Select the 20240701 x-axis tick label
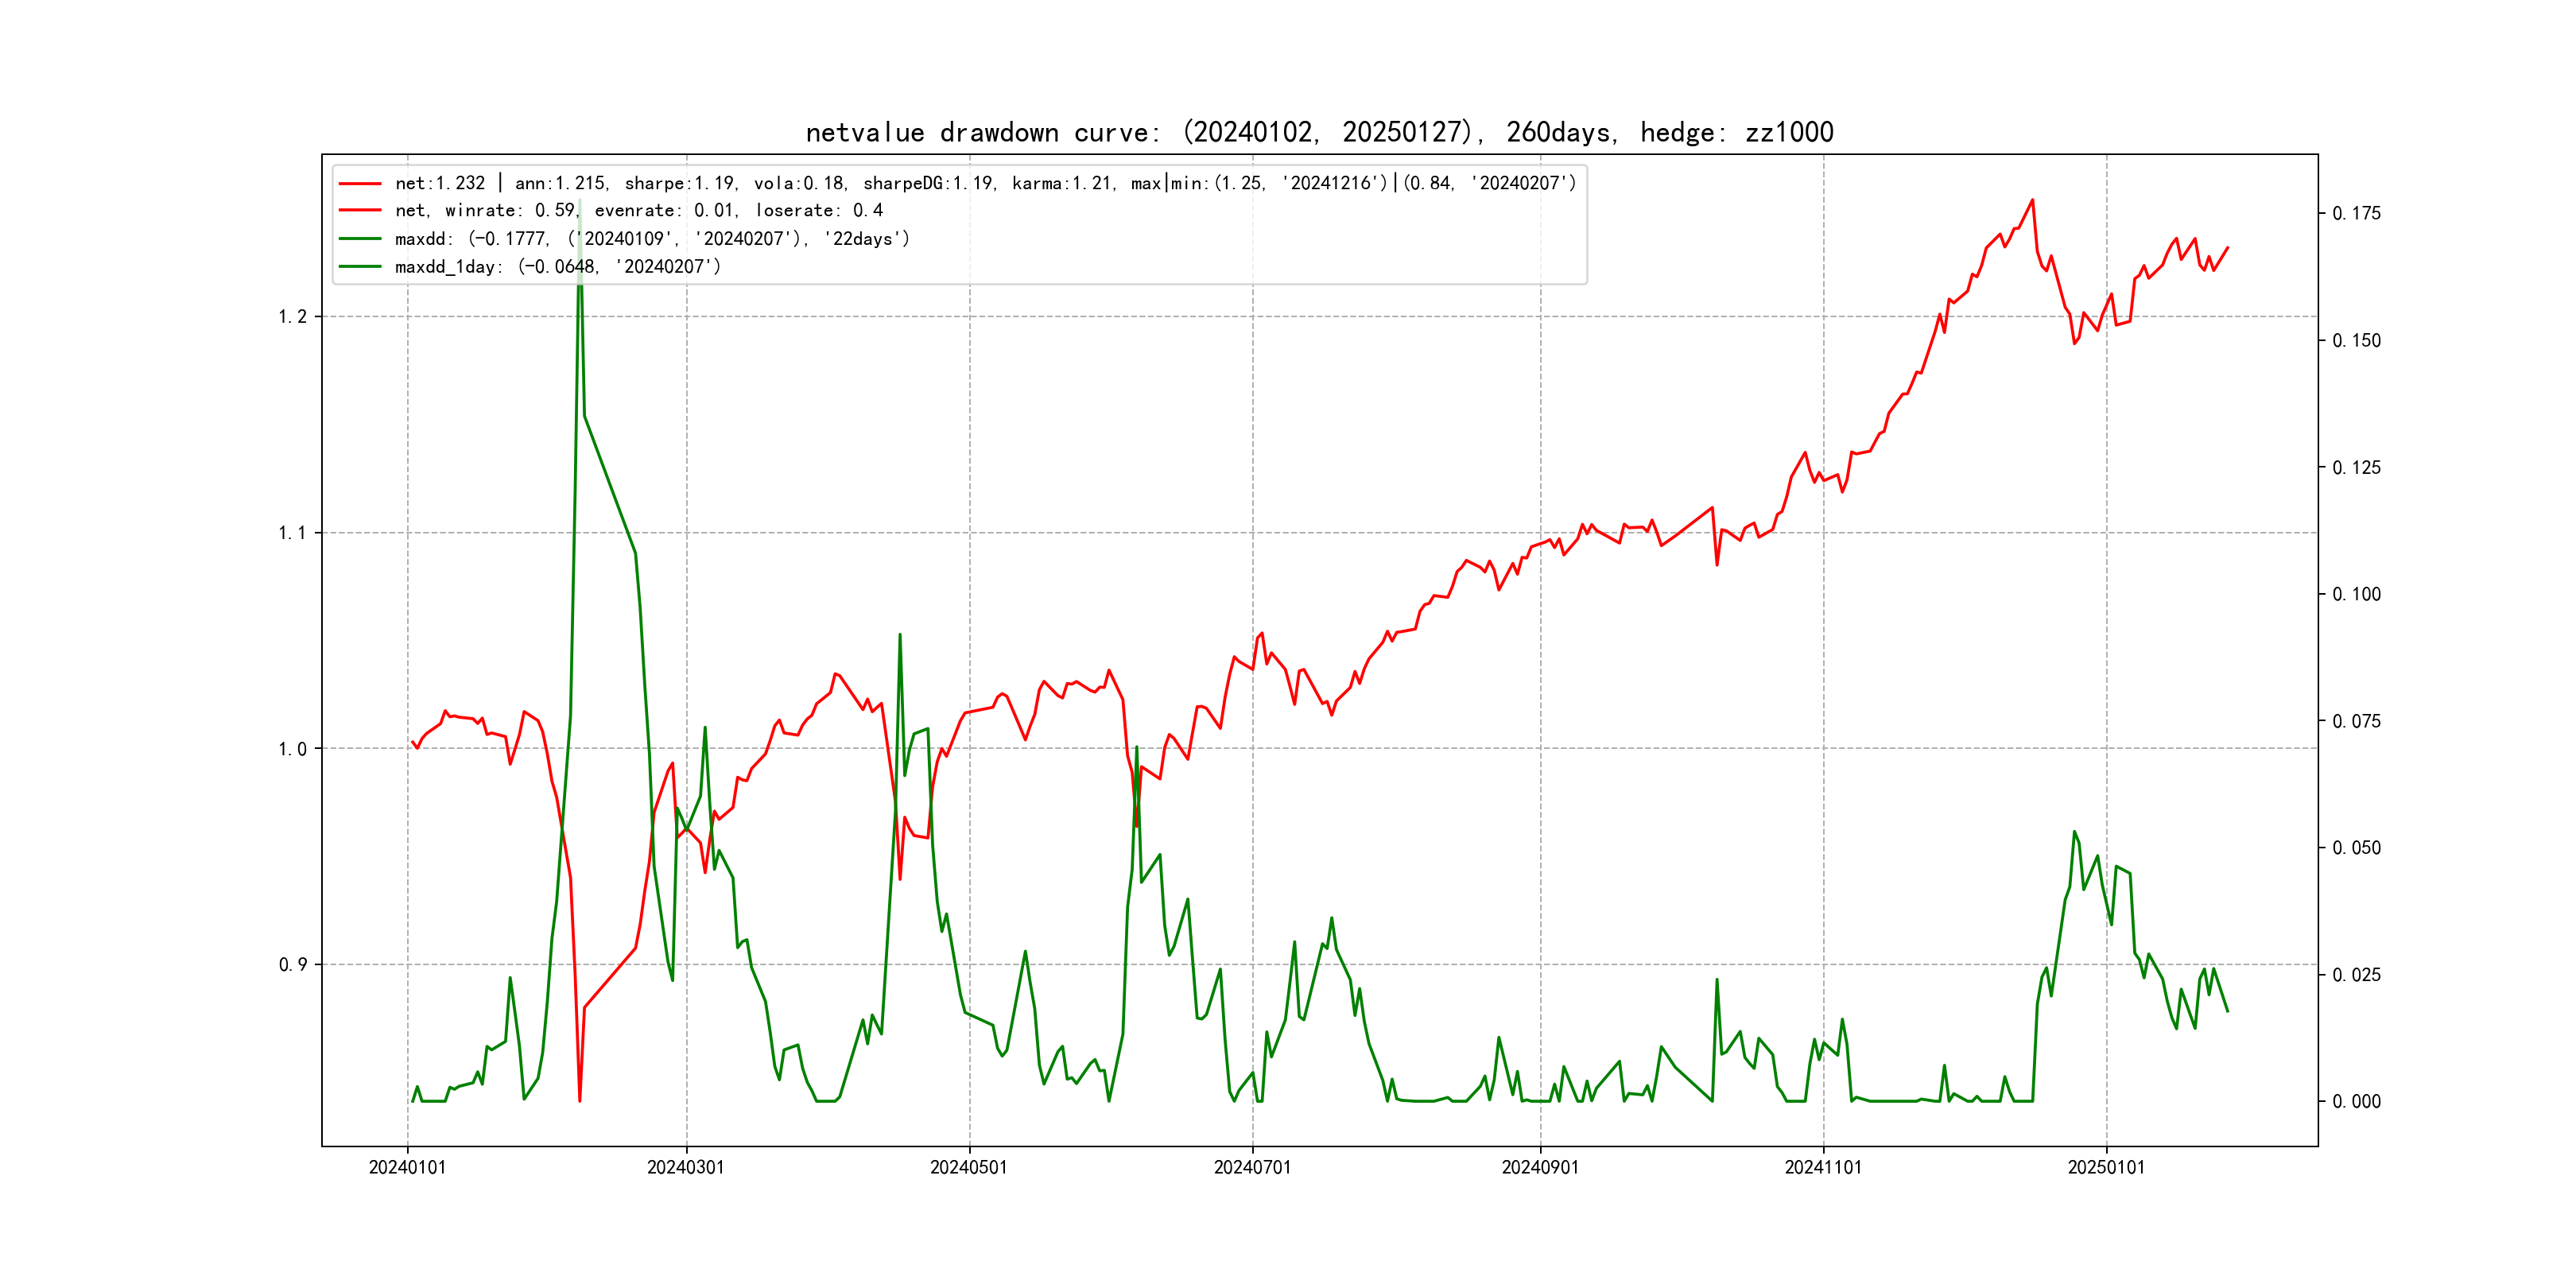Viewport: 2576px width, 1288px height. (x=1252, y=1167)
